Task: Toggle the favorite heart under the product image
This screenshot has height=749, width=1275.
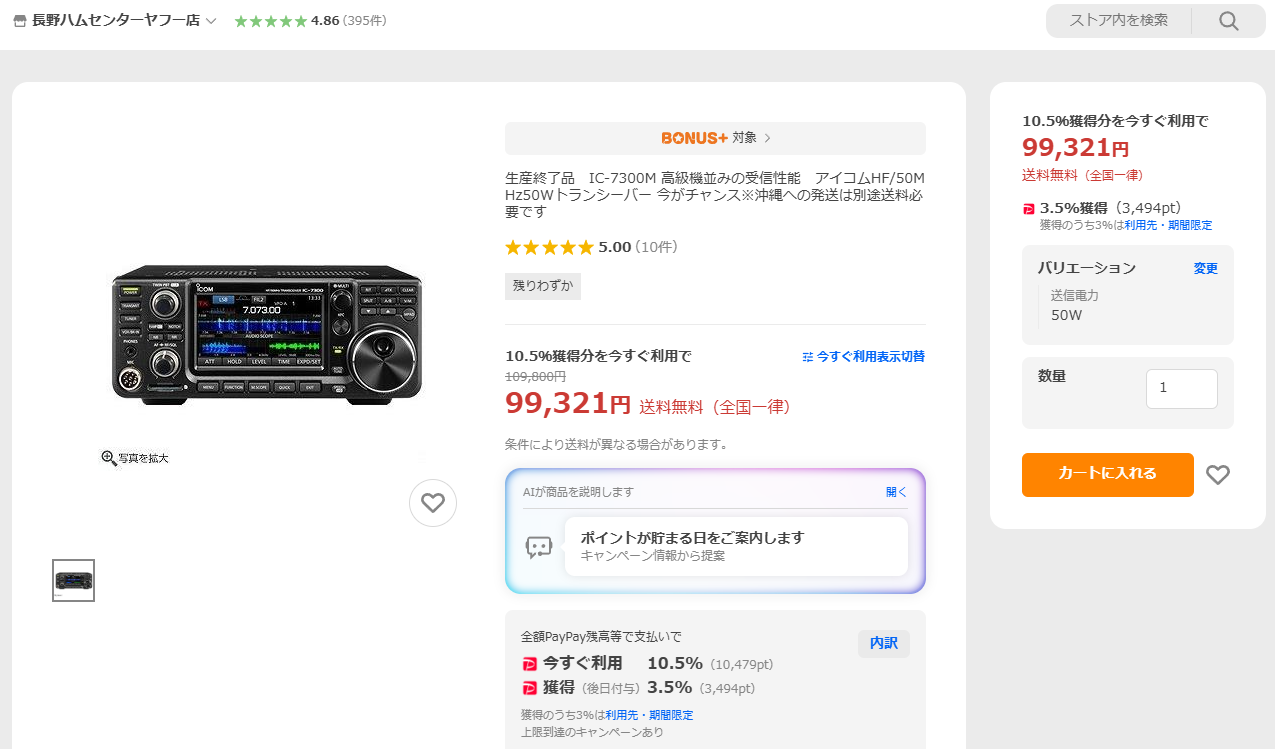Action: (x=433, y=503)
